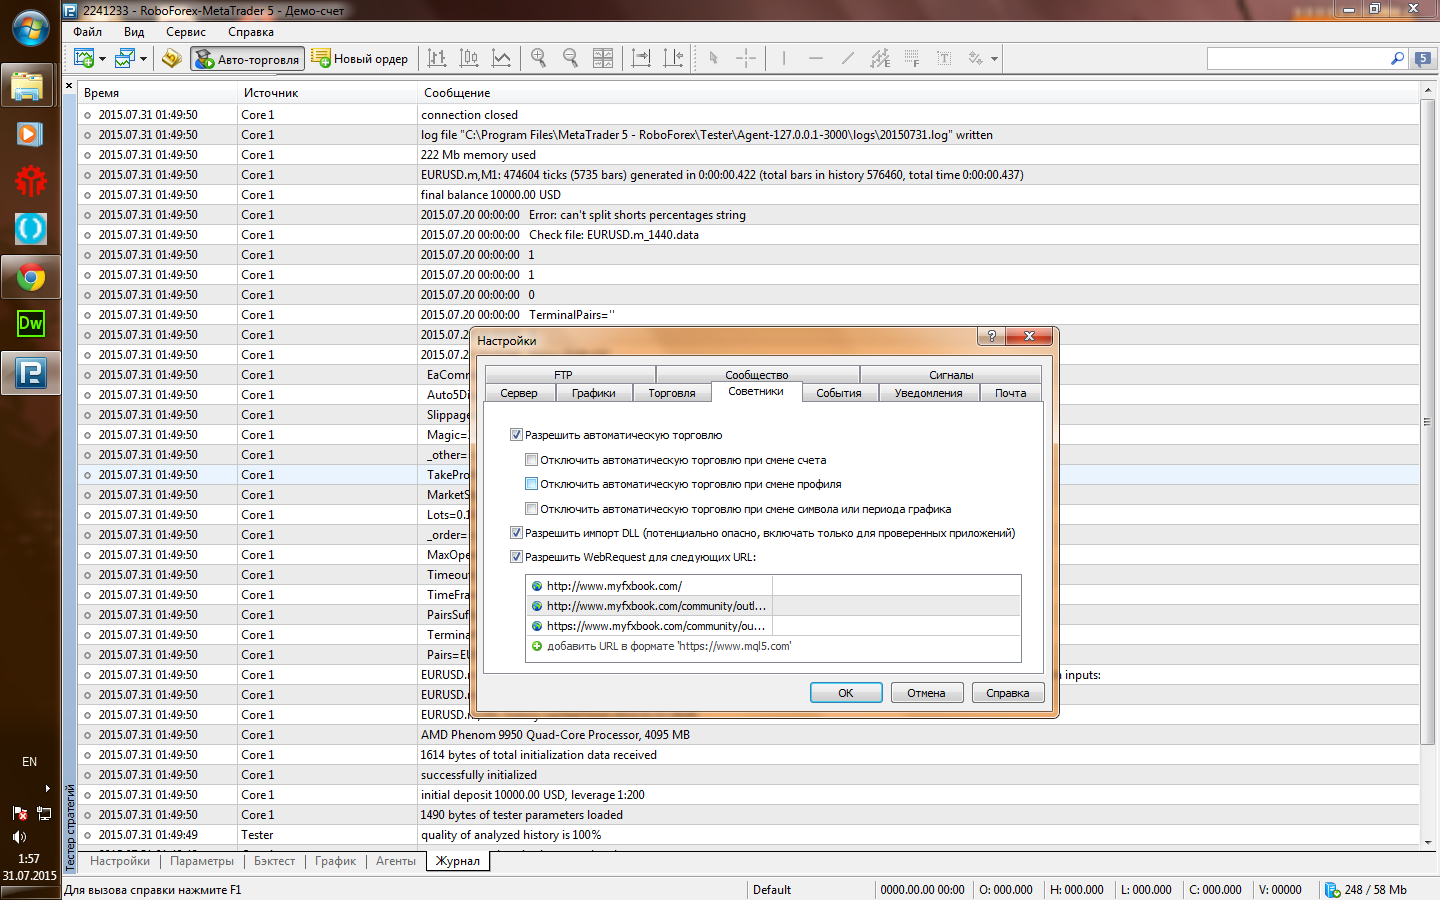
Task: Click OK in the Настройки dialog
Action: 846,693
